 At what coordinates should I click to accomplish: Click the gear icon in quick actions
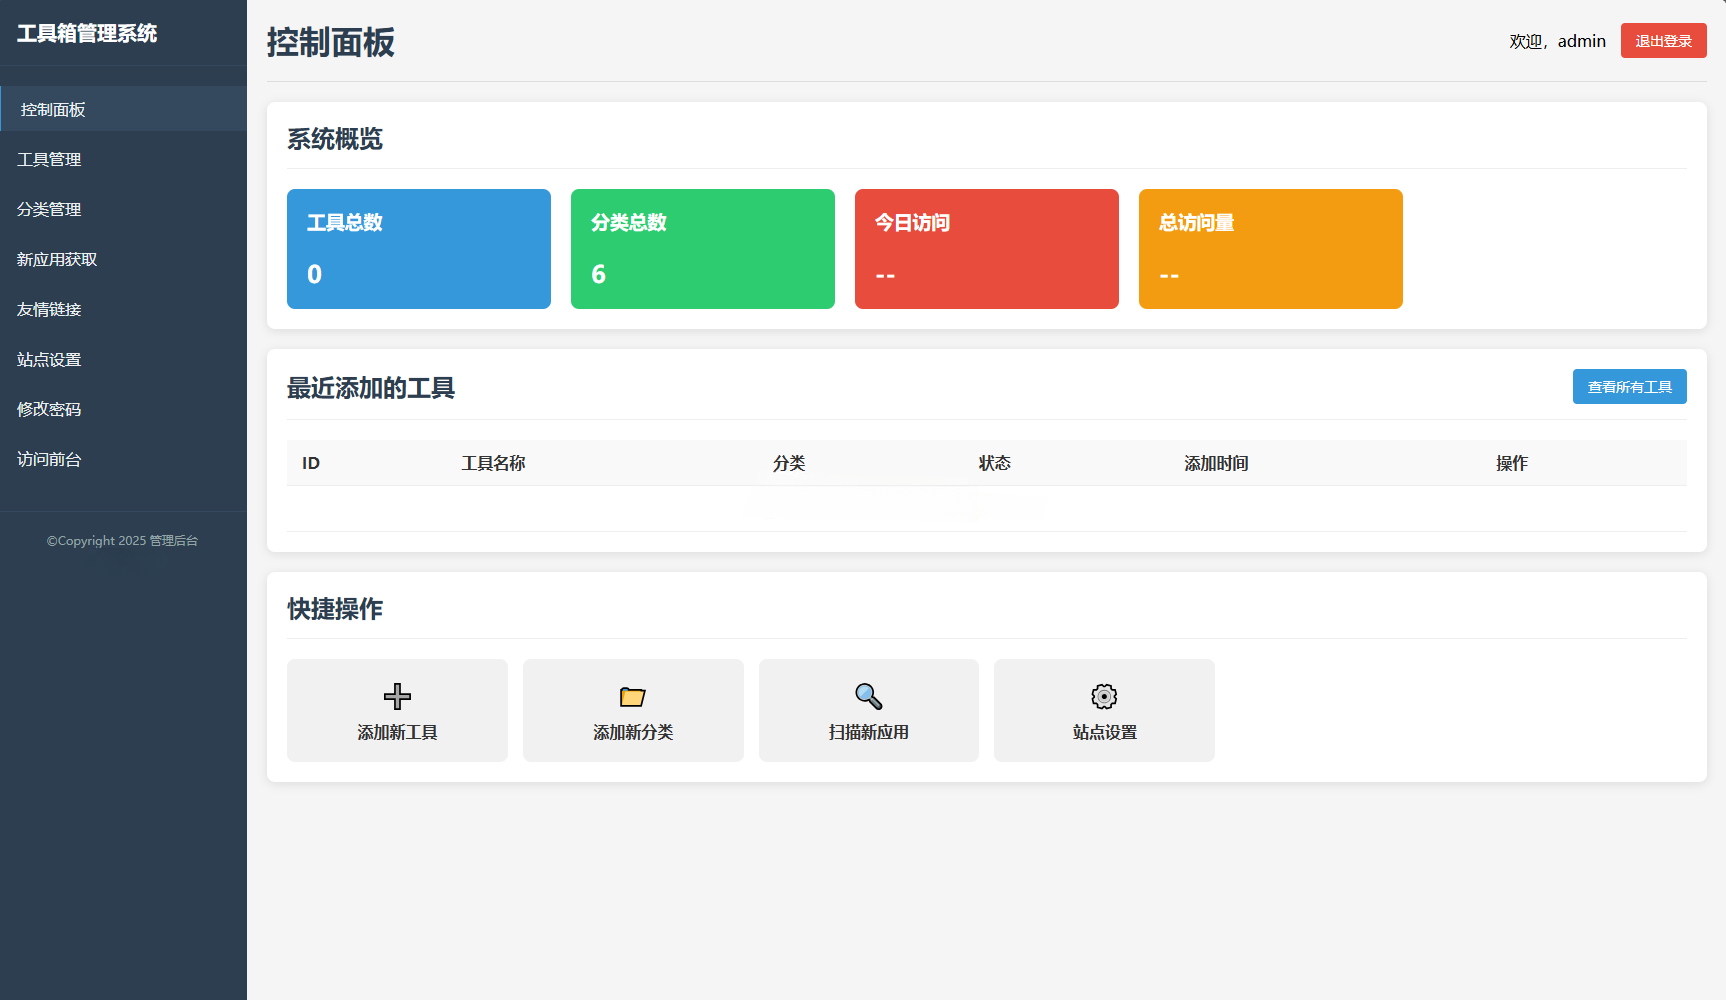[1104, 696]
